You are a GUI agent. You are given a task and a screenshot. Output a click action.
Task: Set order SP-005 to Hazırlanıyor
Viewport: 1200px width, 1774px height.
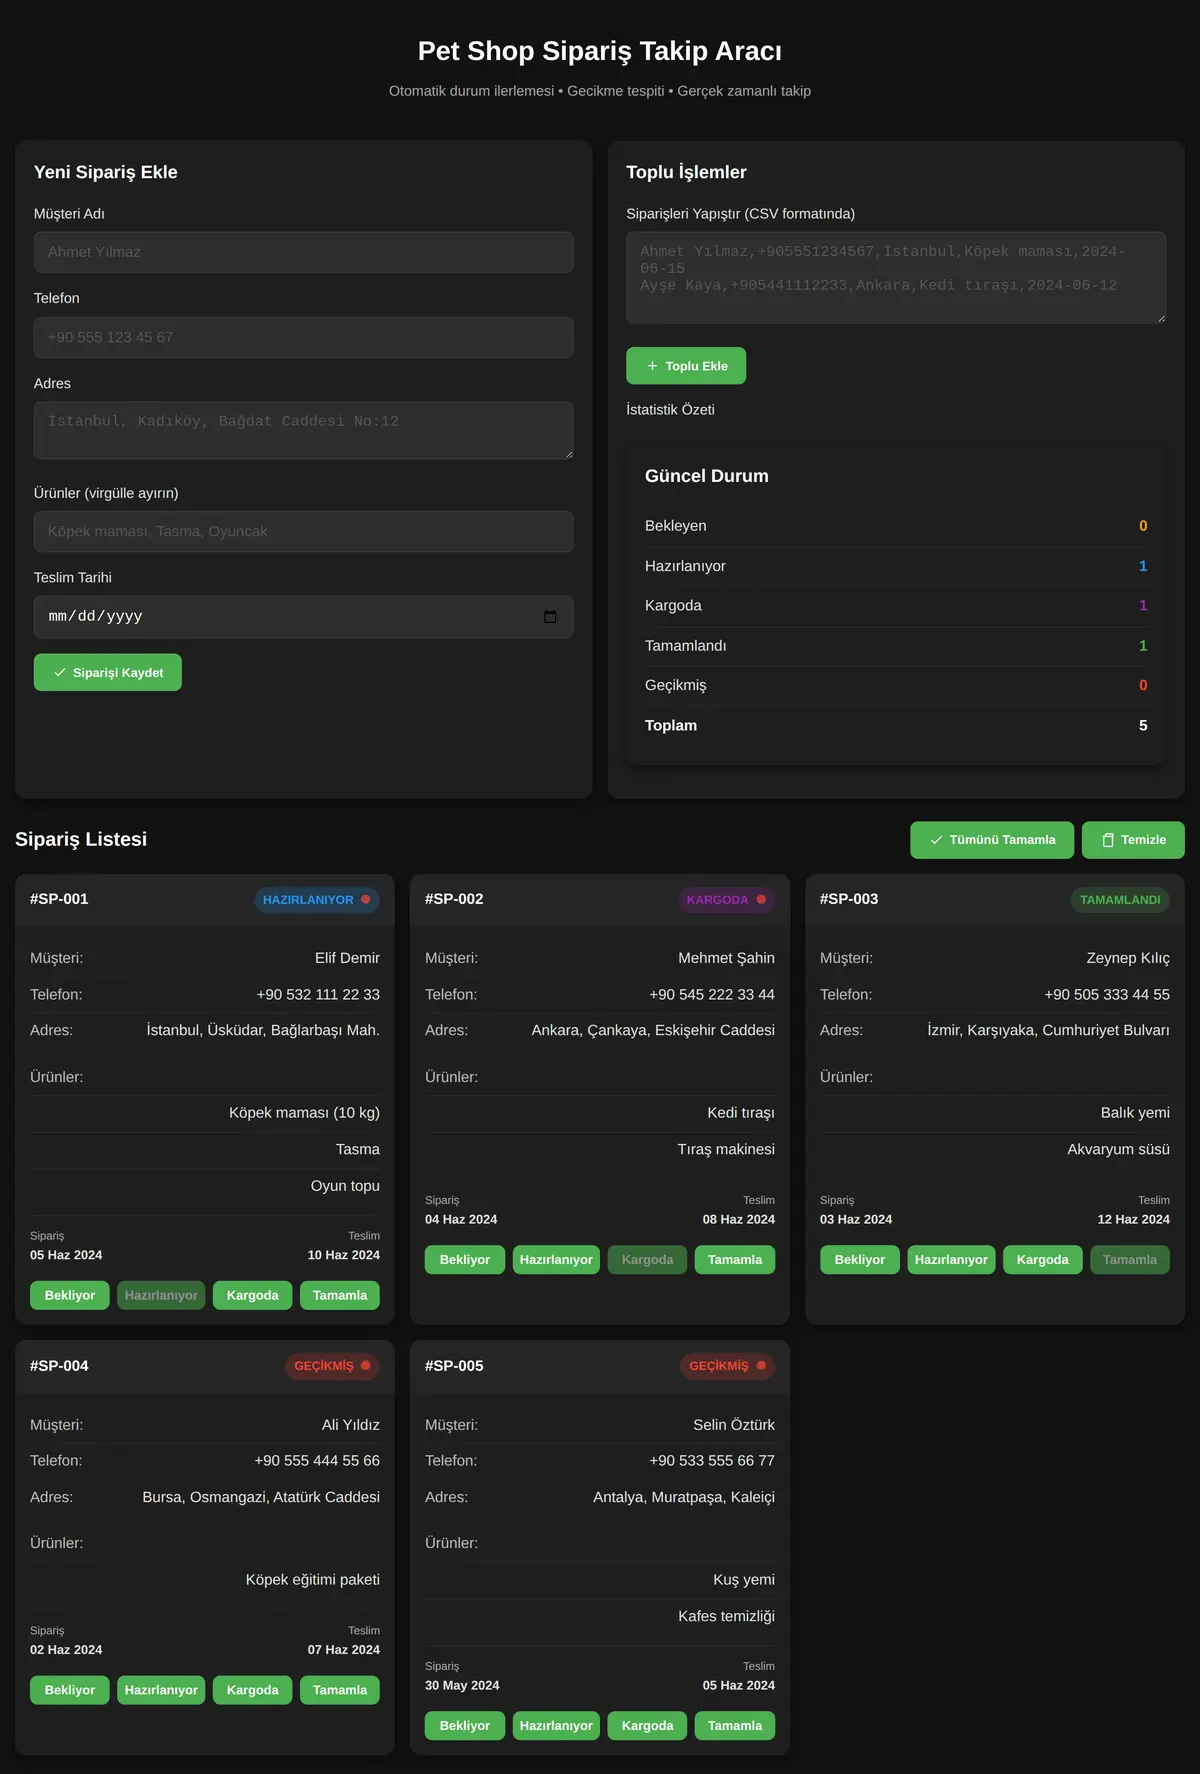click(556, 1726)
